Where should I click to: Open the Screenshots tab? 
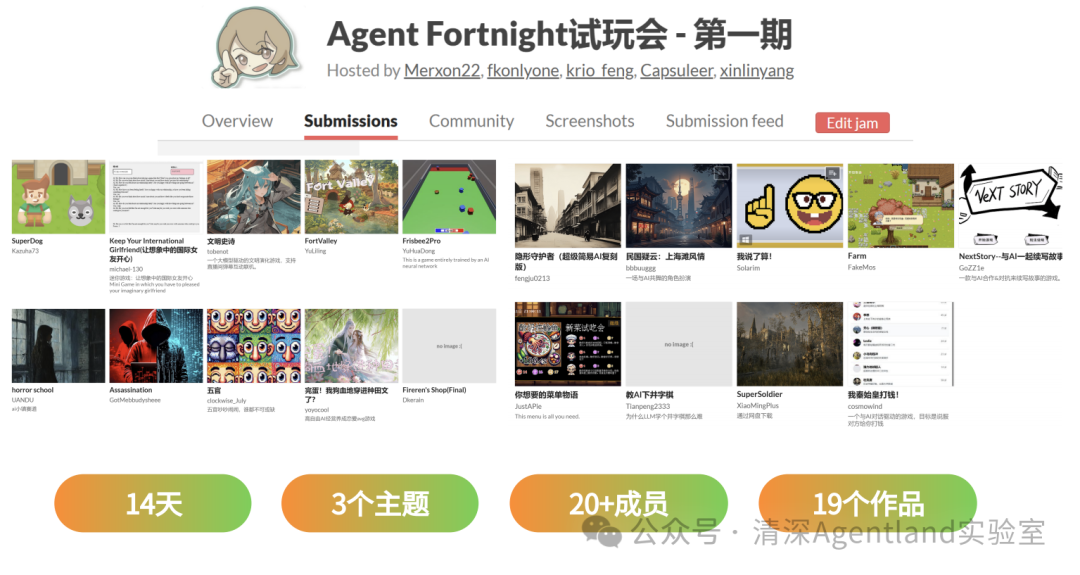(x=590, y=121)
